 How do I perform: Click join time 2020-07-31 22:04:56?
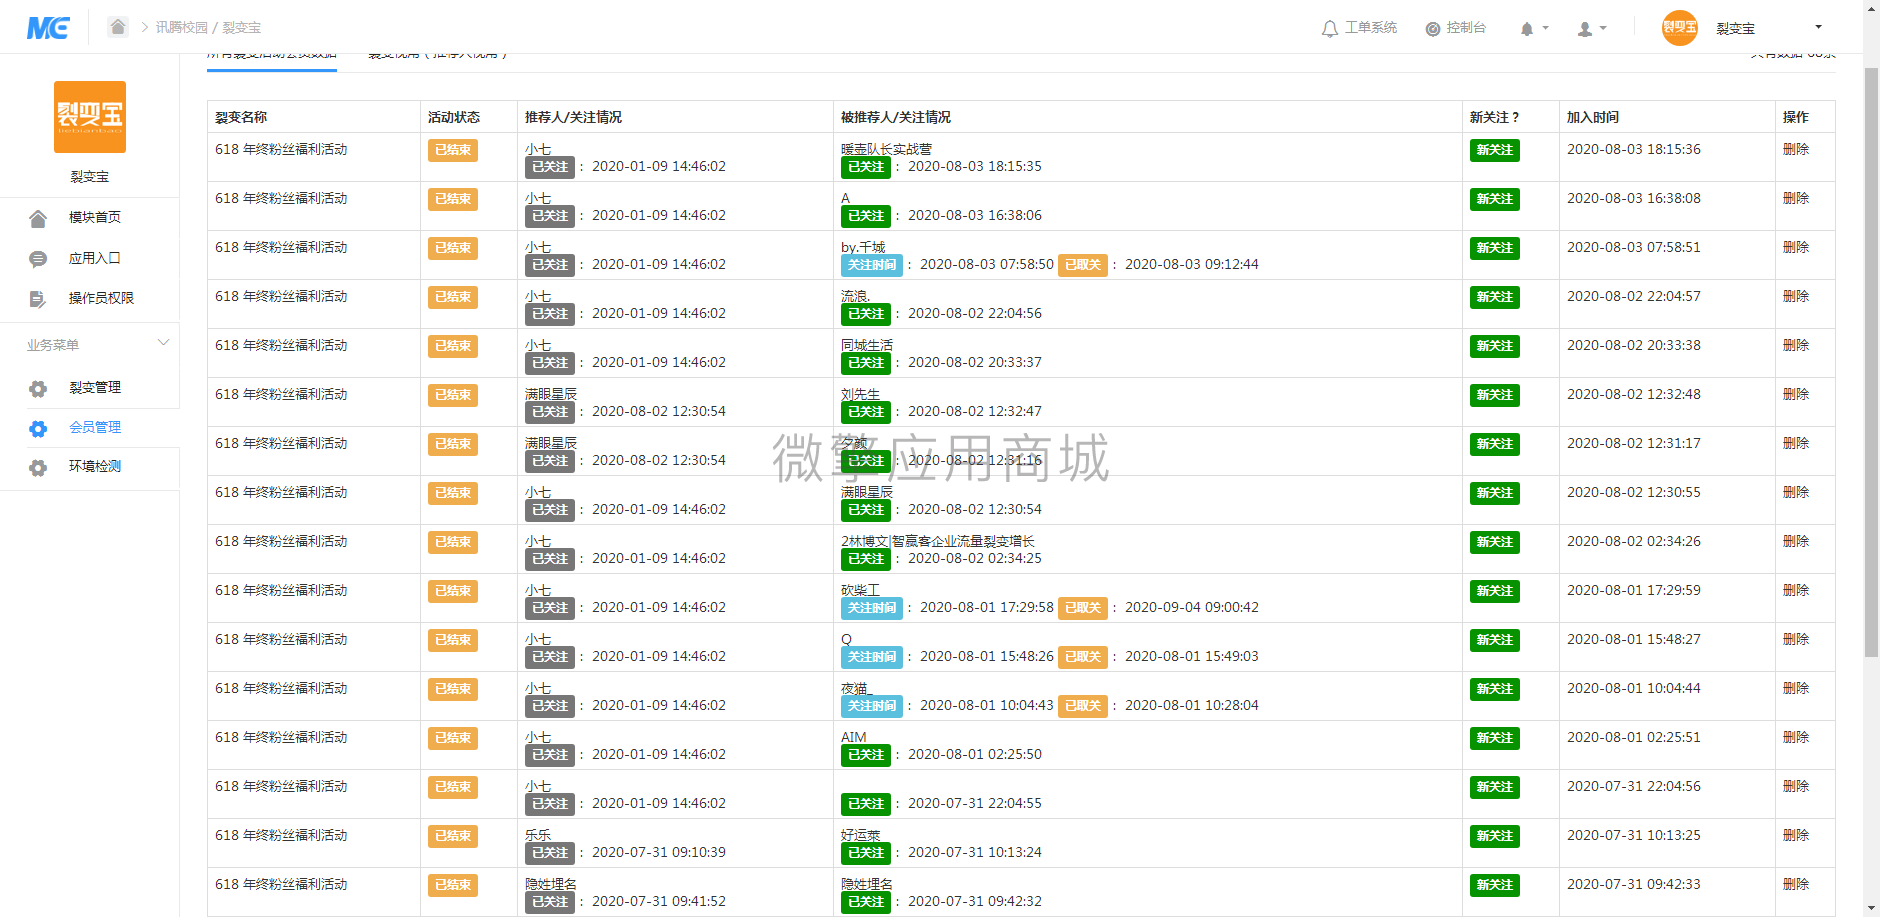click(x=1634, y=786)
